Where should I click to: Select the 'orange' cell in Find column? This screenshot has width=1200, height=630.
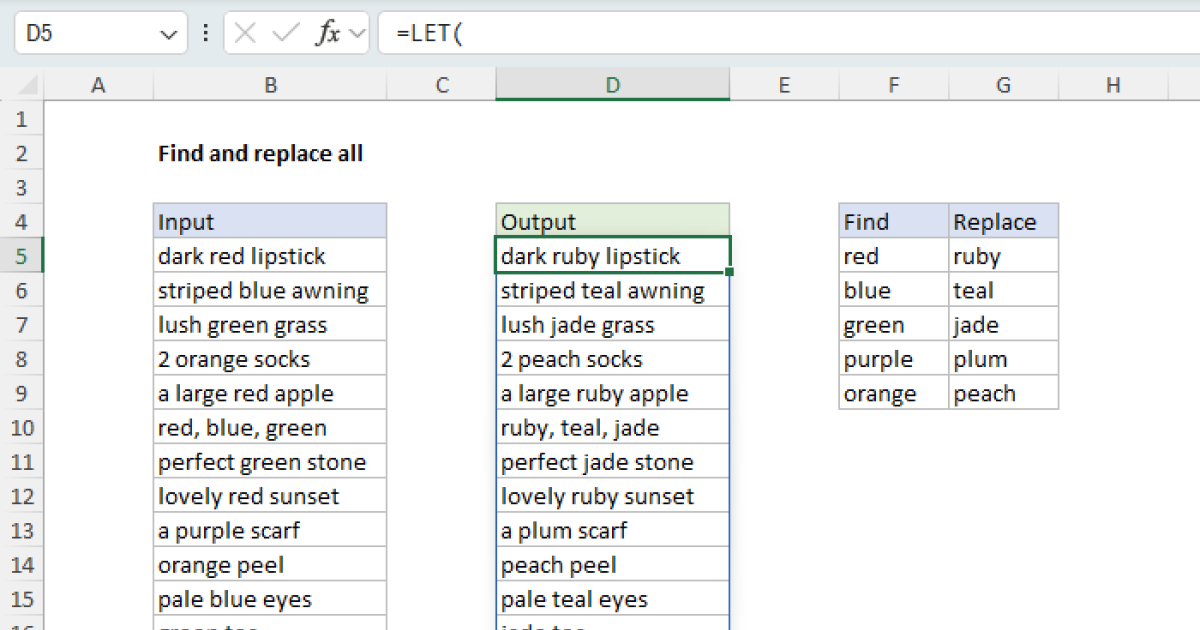click(x=893, y=394)
